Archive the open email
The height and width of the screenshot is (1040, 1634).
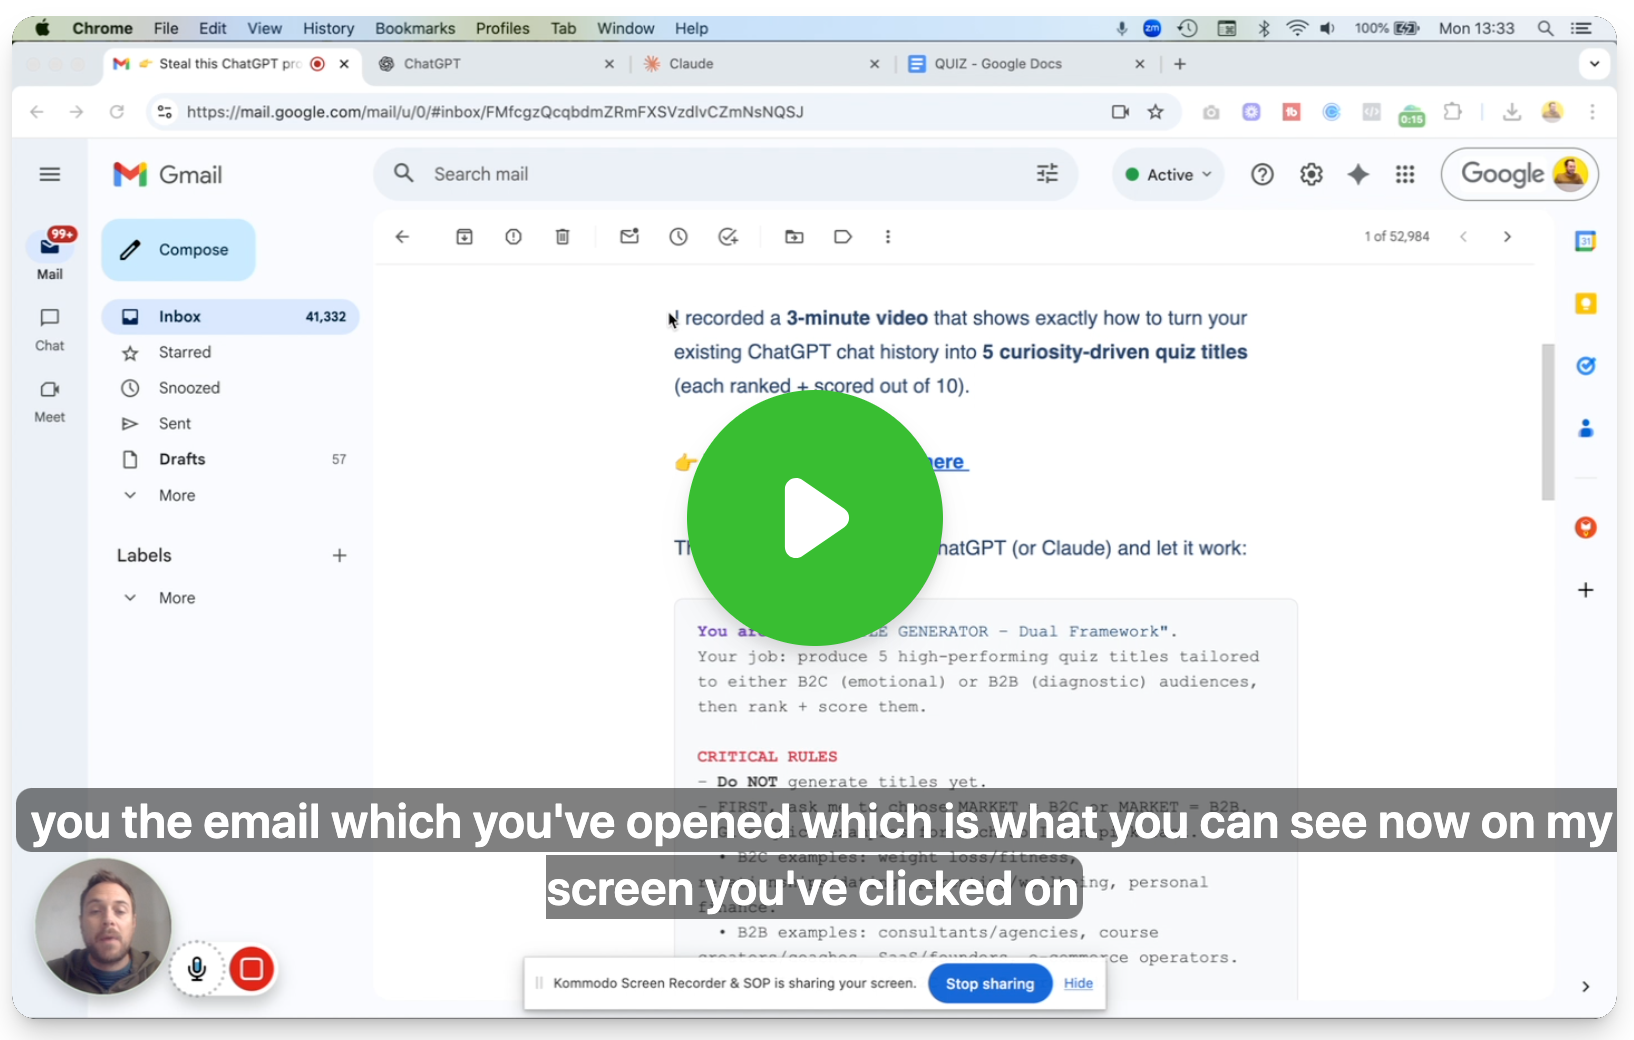[x=464, y=237]
